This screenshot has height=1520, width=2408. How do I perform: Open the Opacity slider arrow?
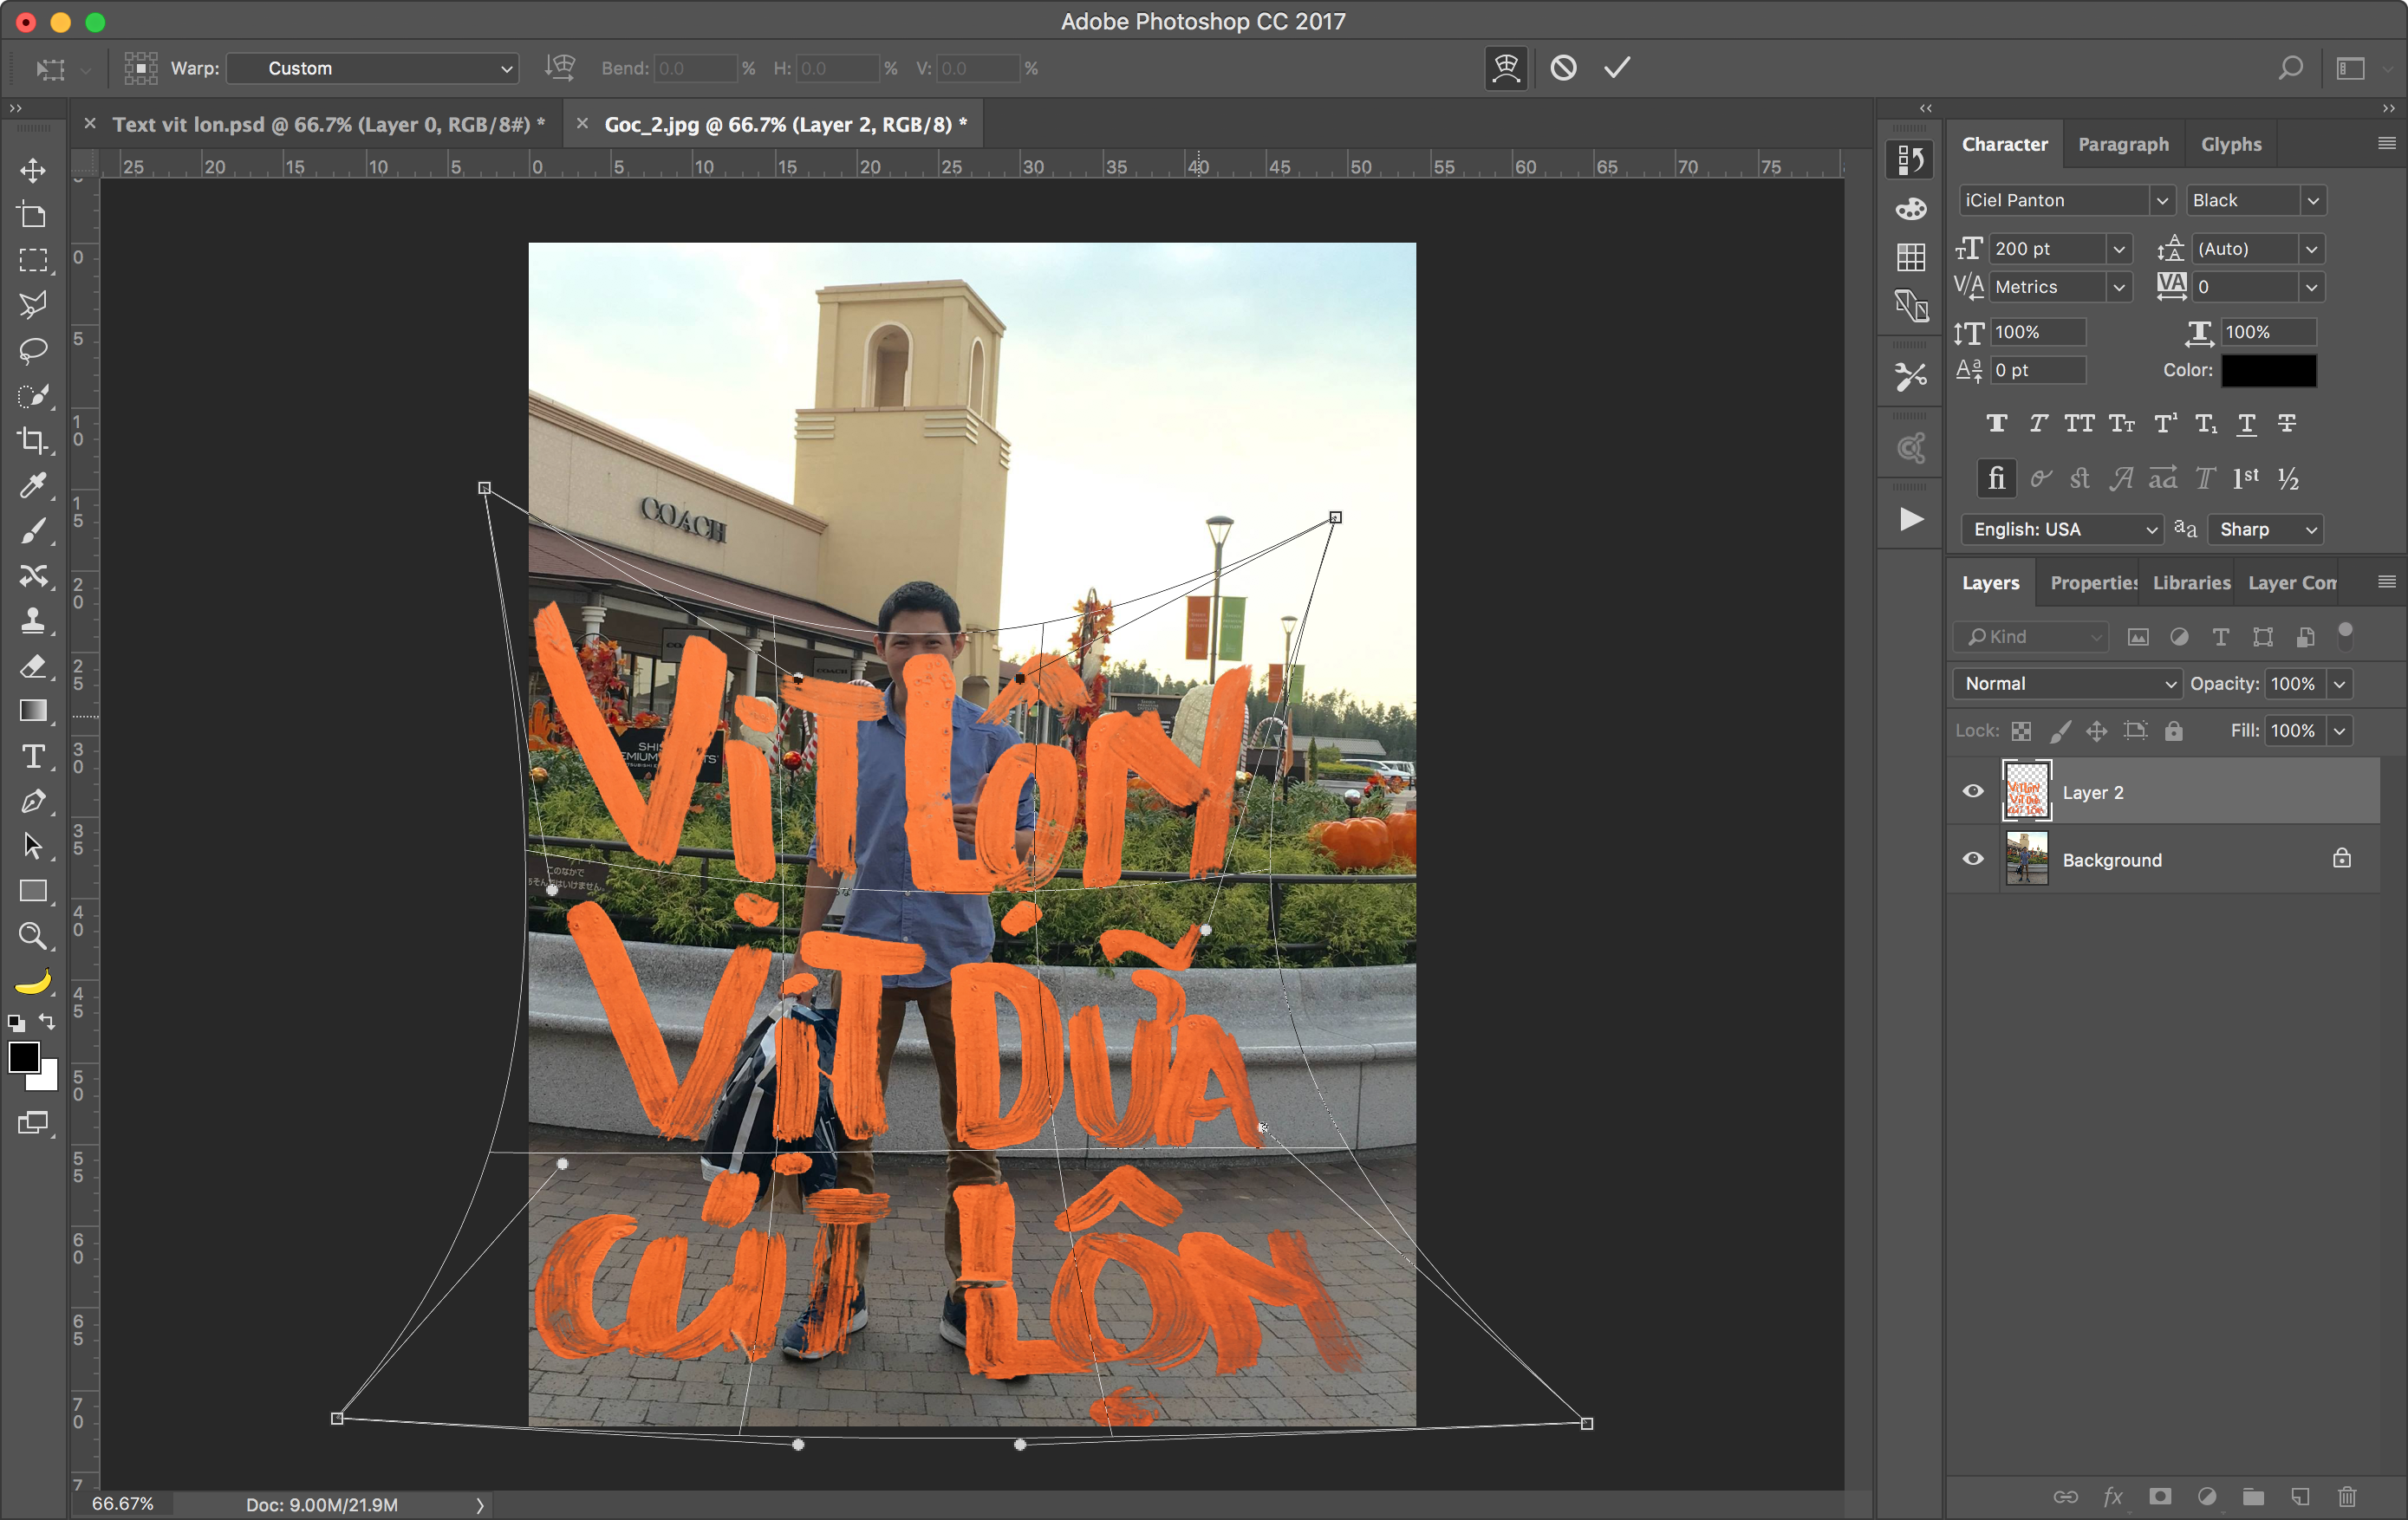click(2339, 684)
